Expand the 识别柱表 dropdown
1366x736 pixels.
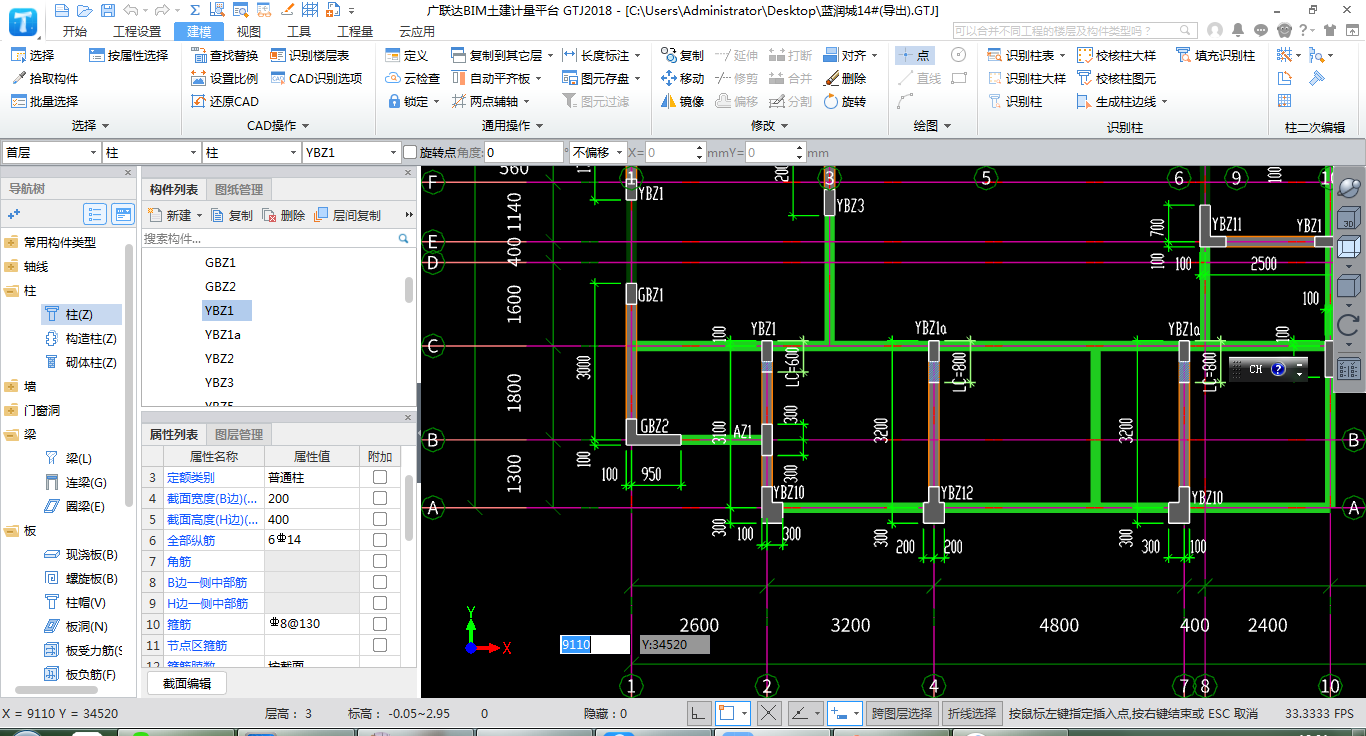[1062, 55]
